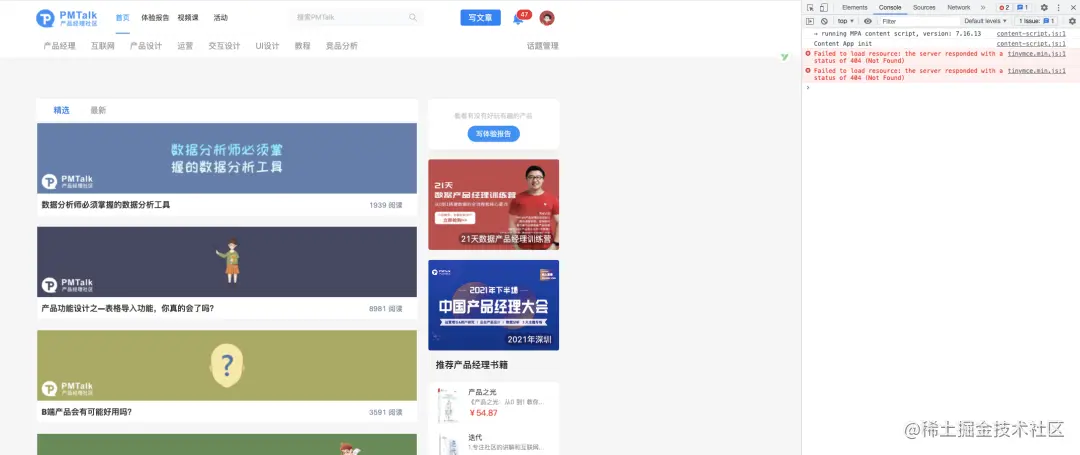Switch to the Elements tab
The width and height of the screenshot is (1080, 455).
point(854,8)
